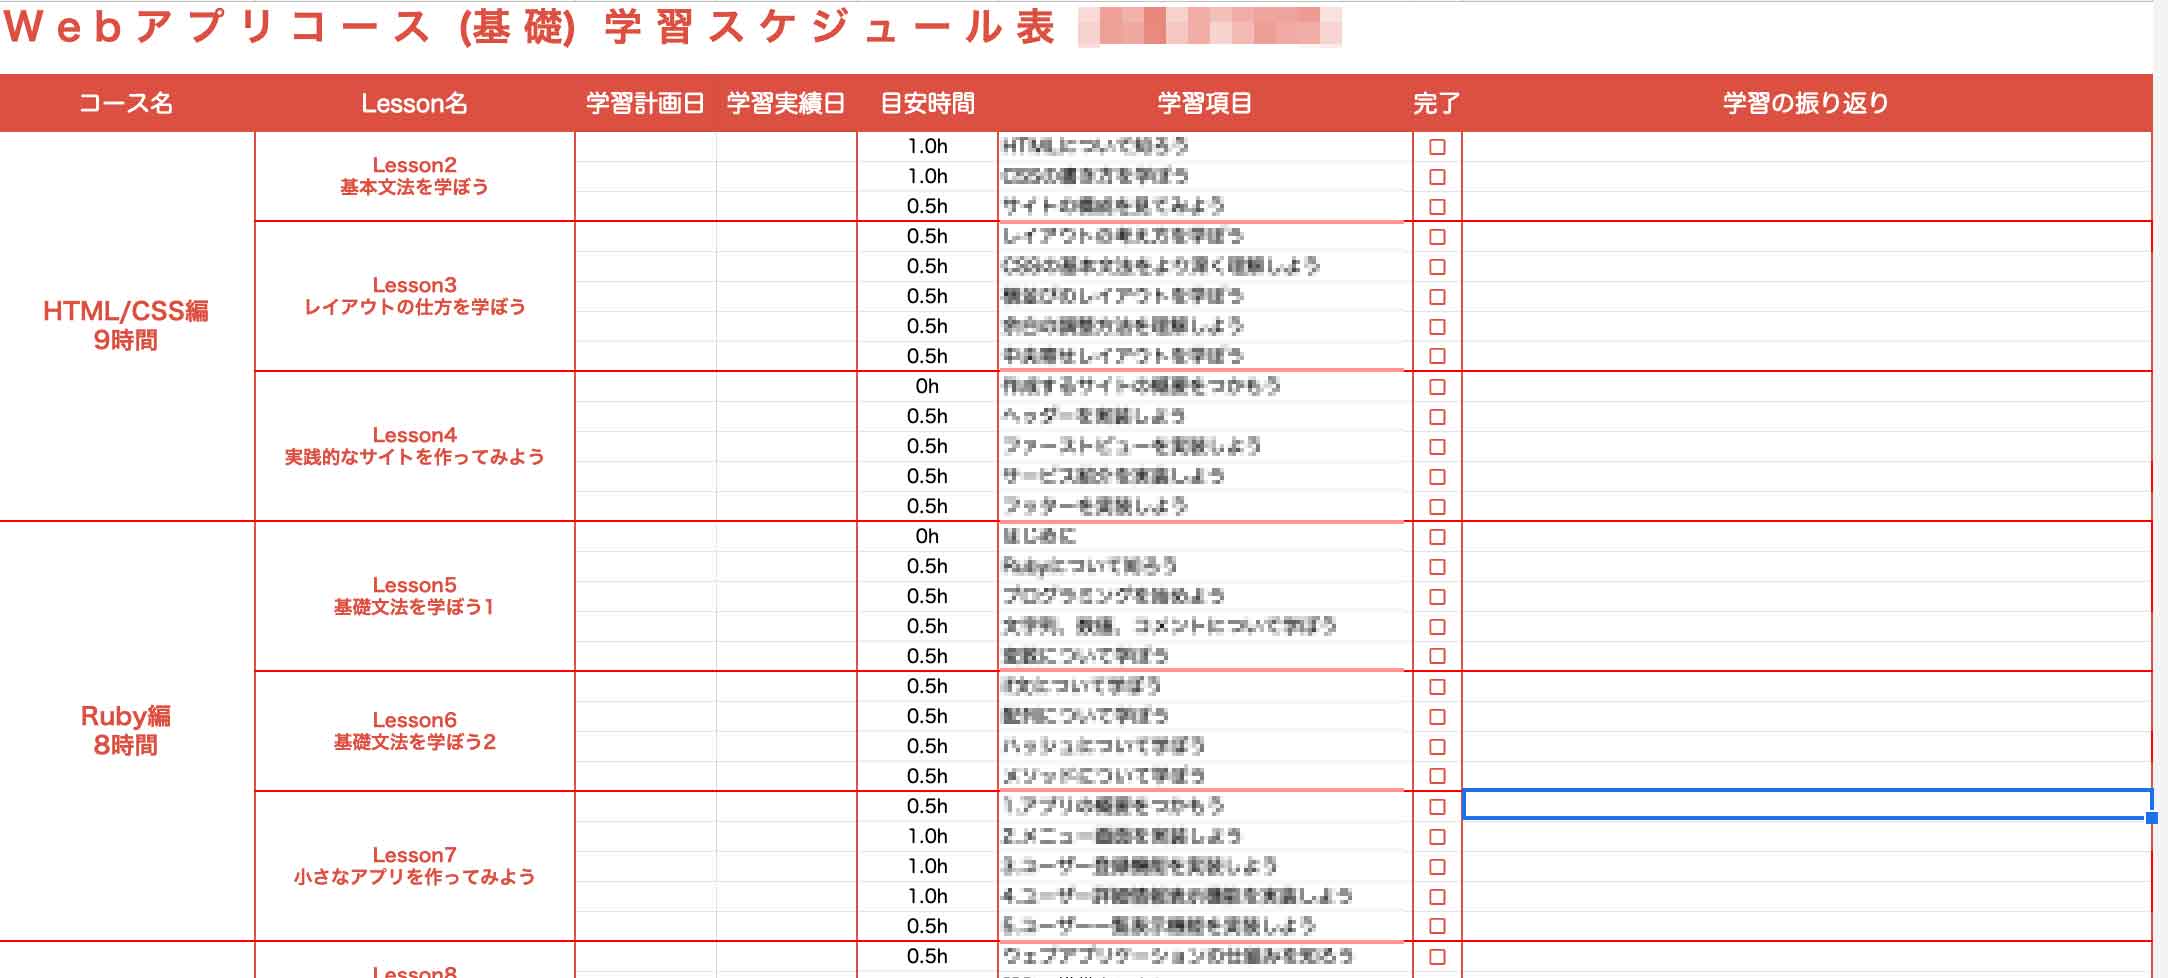The width and height of the screenshot is (2168, 978).
Task: Tick the 完了 box for はじめに row
Action: pos(1437,537)
